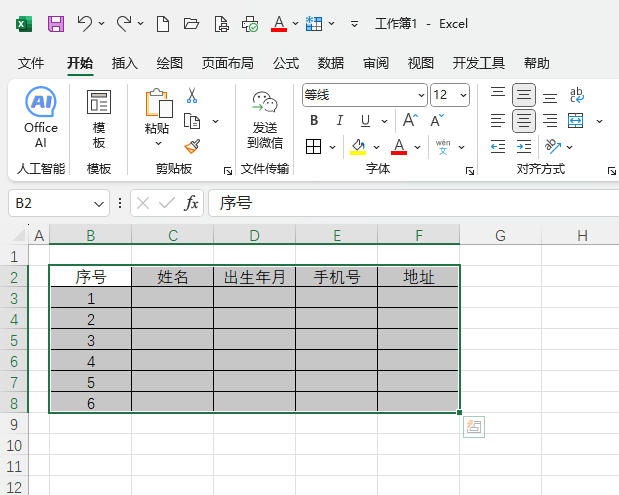Decrease the font size

click(x=437, y=120)
